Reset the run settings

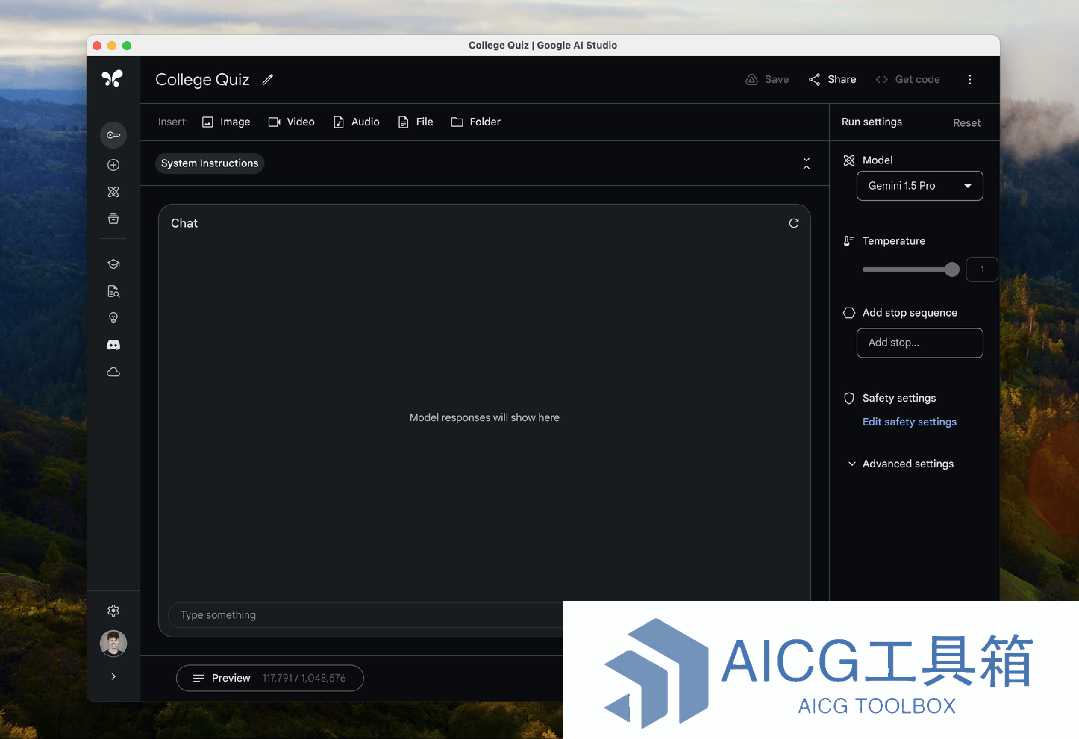click(967, 122)
